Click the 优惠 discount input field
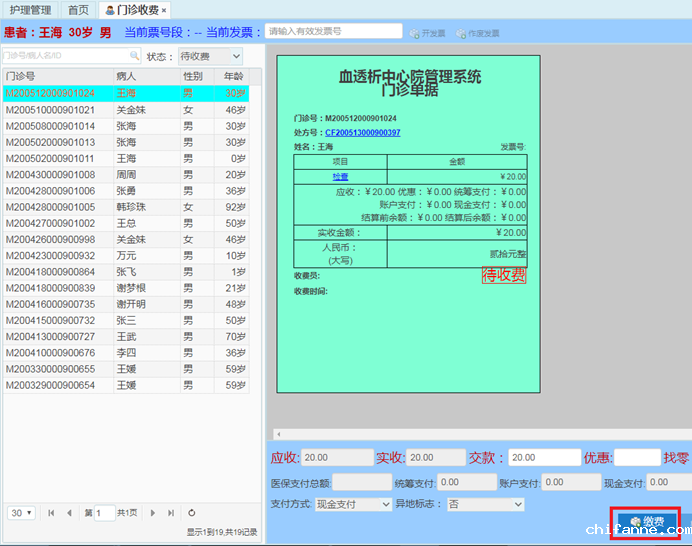This screenshot has width=692, height=546. click(637, 457)
